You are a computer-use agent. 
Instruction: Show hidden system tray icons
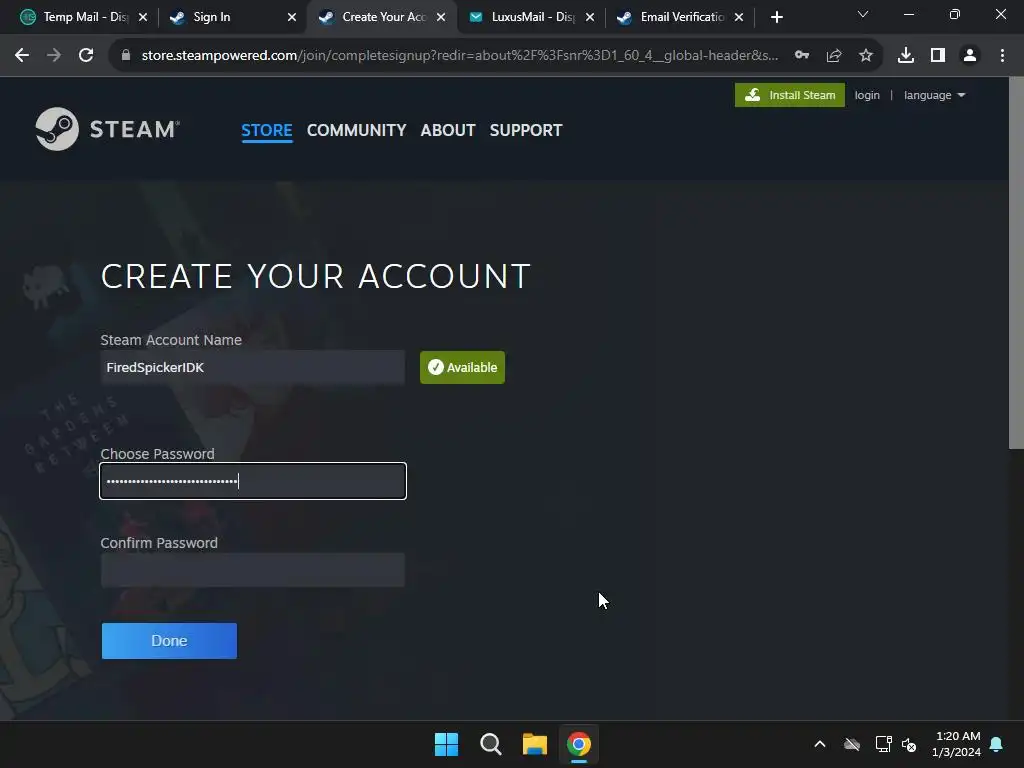(820, 744)
